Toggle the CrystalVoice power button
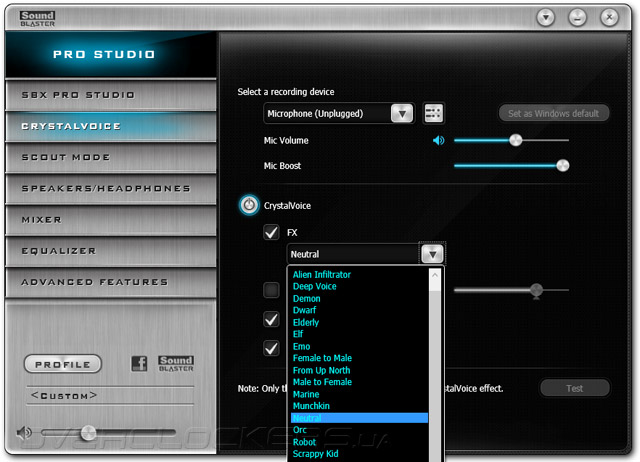Viewport: 640px width, 462px height. (249, 205)
